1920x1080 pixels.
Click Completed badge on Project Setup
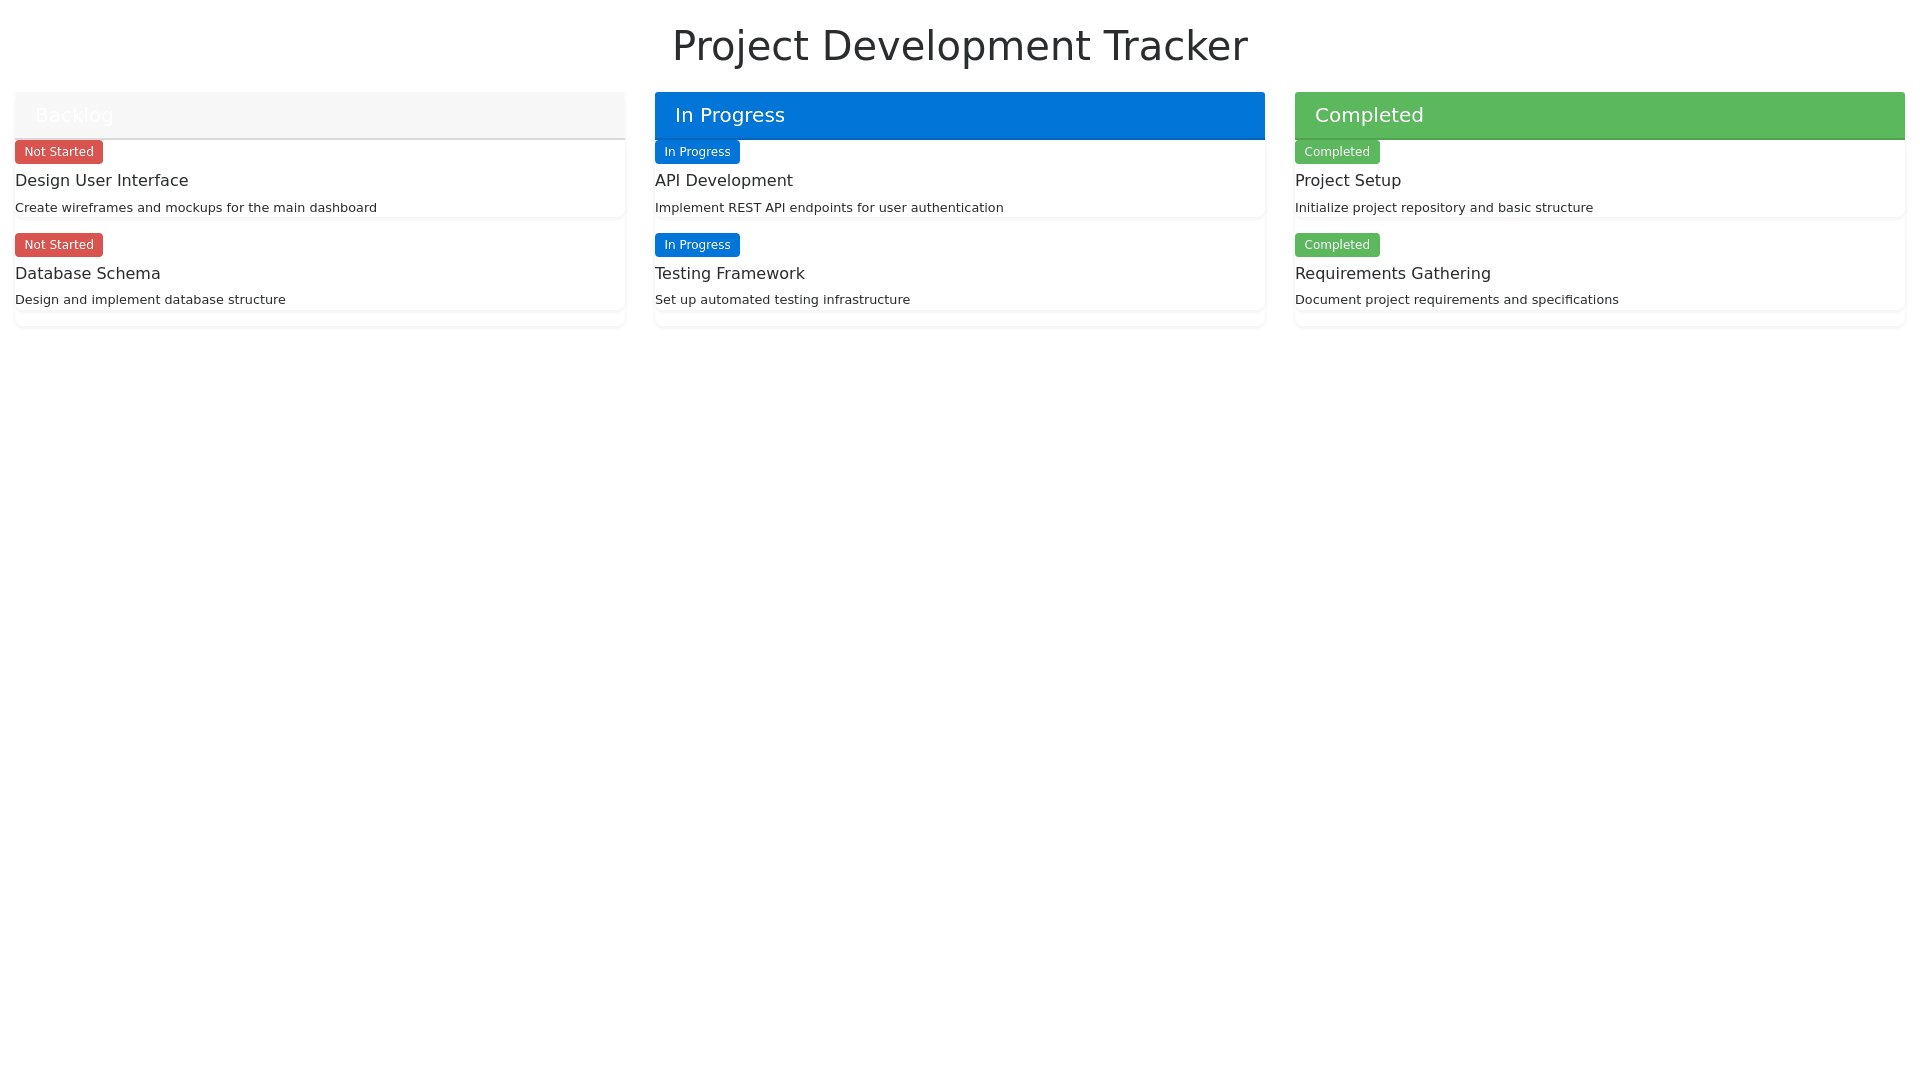tap(1337, 152)
